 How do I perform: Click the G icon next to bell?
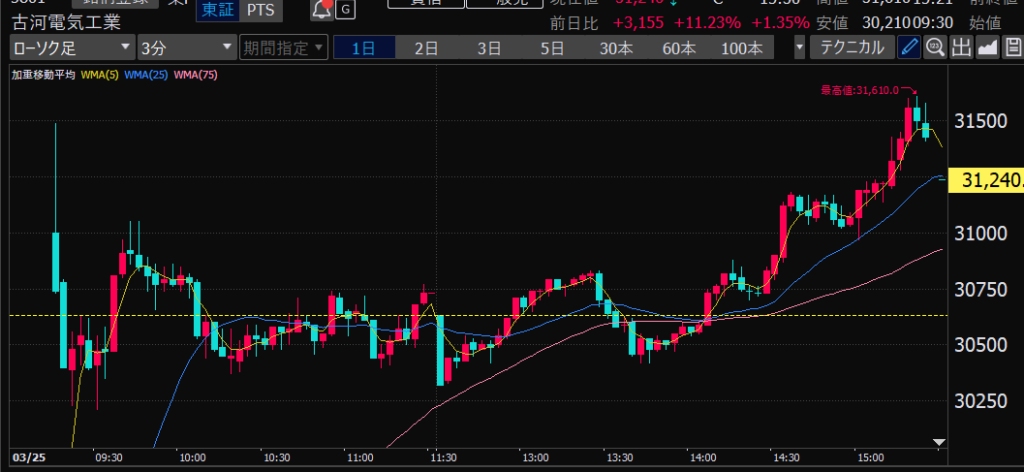click(346, 10)
